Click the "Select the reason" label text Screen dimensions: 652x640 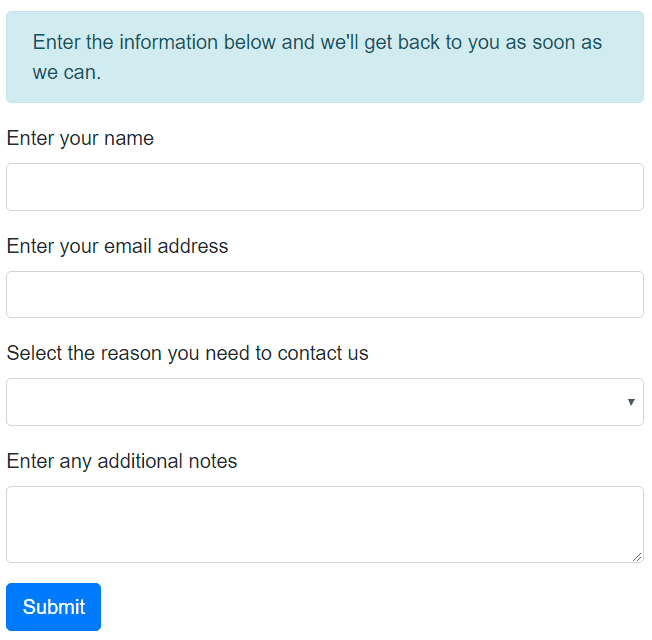point(187,353)
